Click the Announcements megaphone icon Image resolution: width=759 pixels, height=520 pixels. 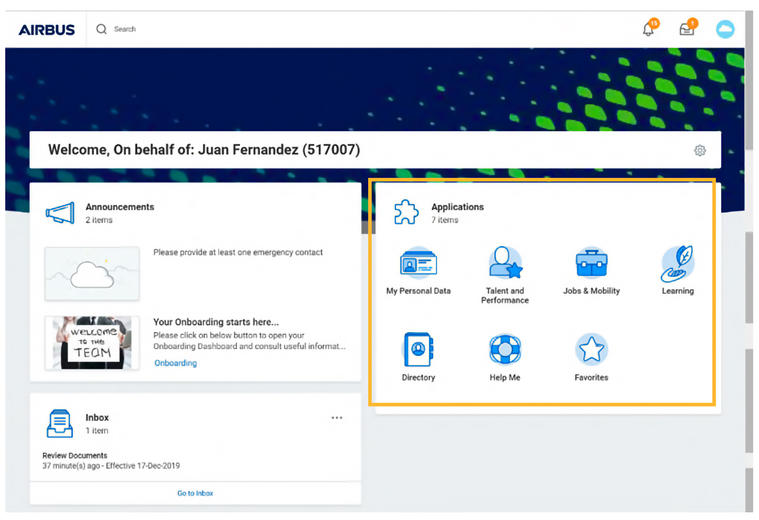[x=60, y=212]
